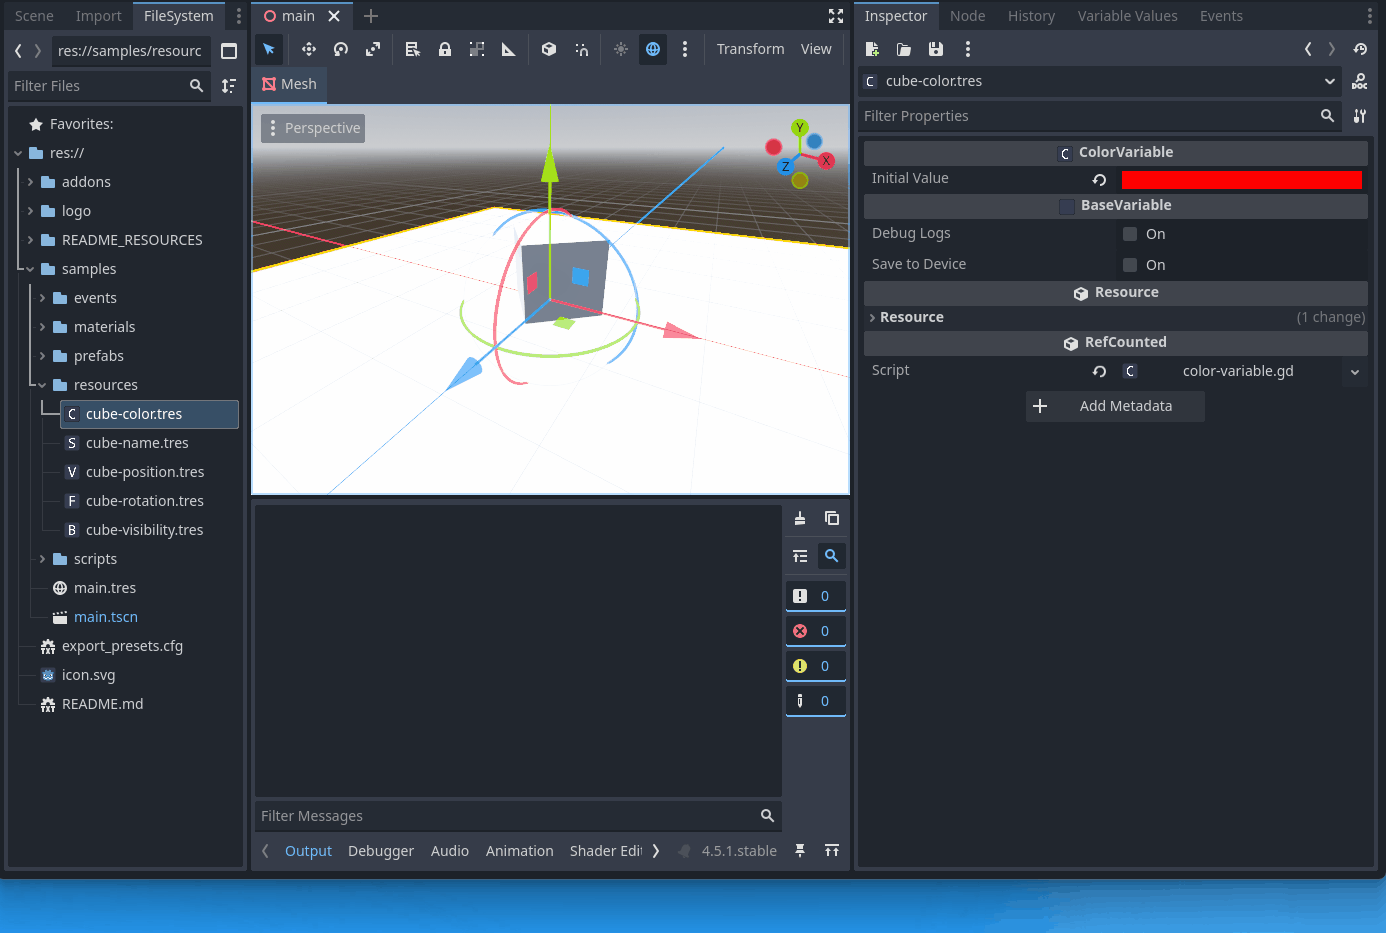
Task: Toggle distraction-free mode icon
Action: (x=836, y=16)
